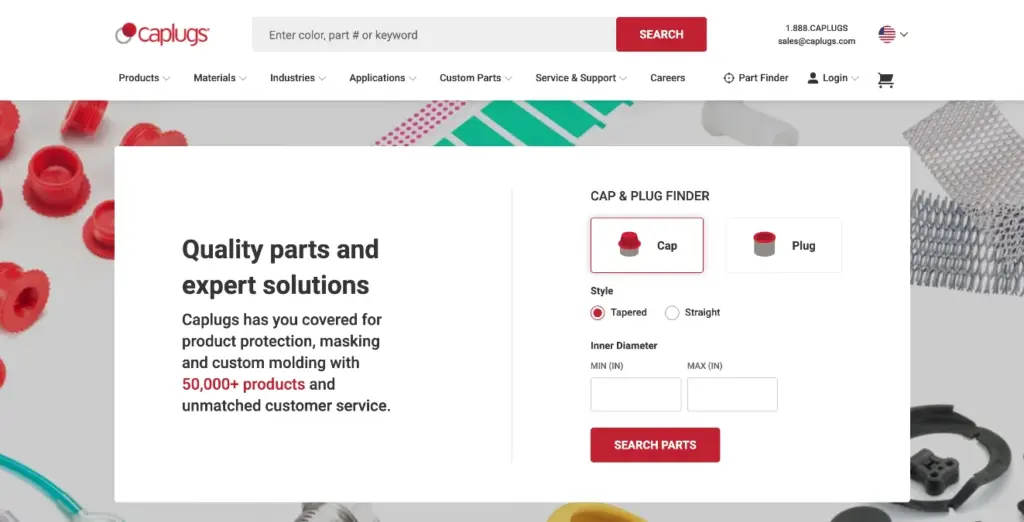Open the Service & Support dropdown
This screenshot has width=1024, height=522.
point(581,78)
